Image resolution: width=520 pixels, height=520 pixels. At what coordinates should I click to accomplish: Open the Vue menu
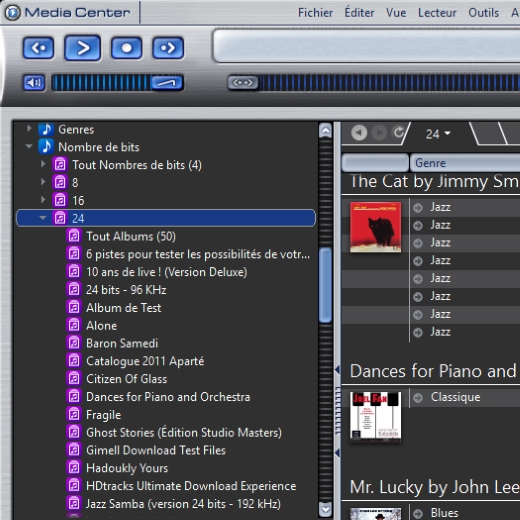[x=396, y=13]
